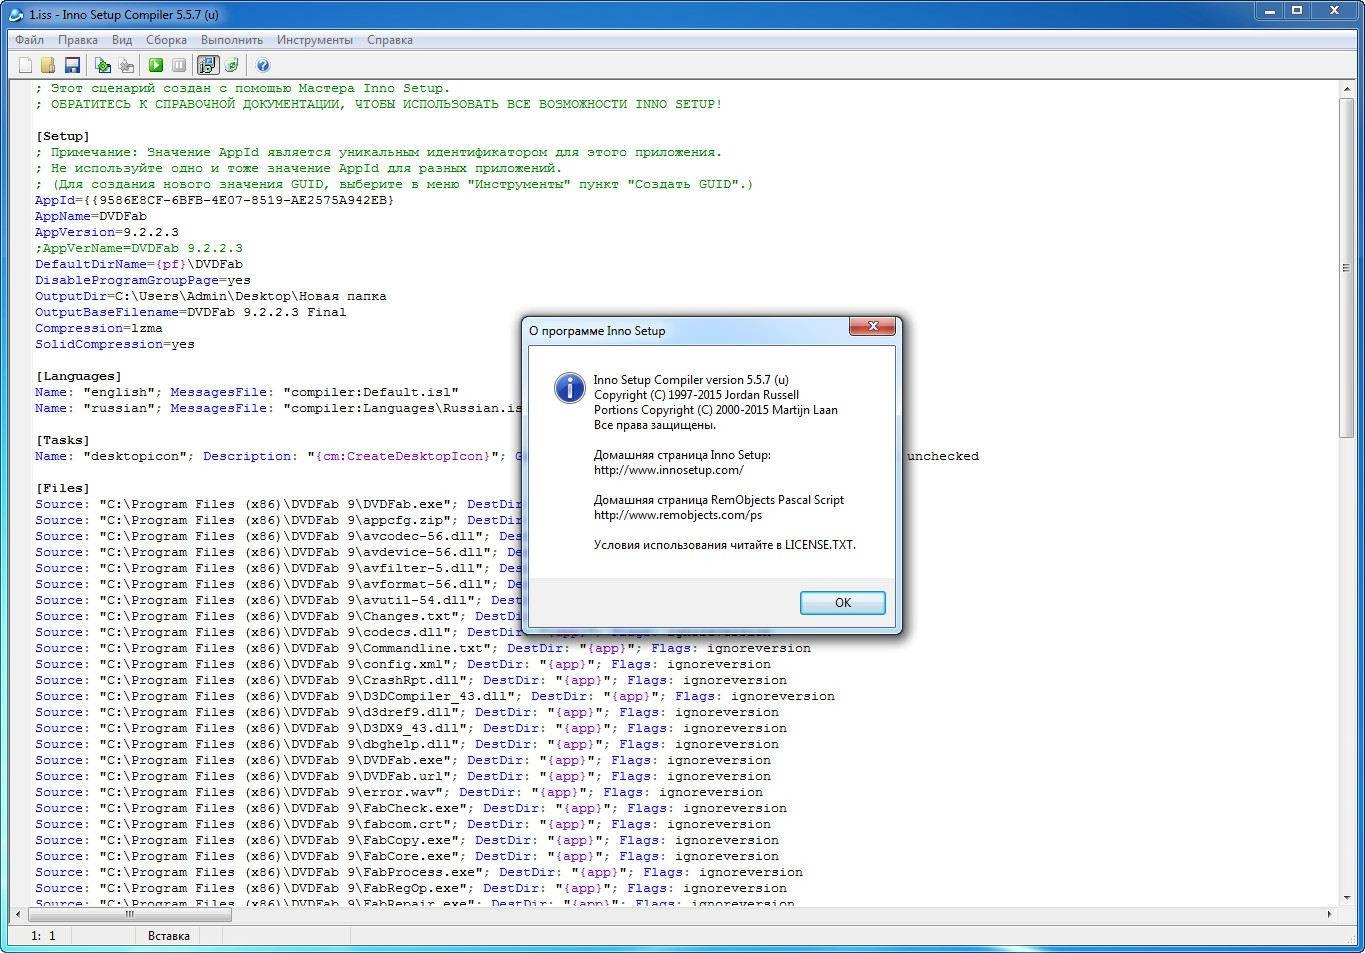Viewport: 1365px width, 953px height.
Task: Click the [Tasks] section header
Action: 63,440
